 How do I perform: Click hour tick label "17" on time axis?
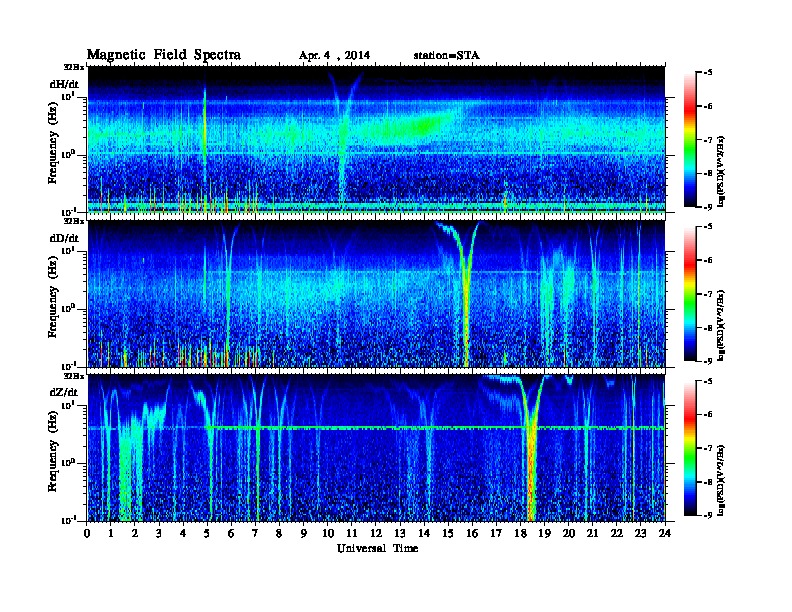point(496,533)
